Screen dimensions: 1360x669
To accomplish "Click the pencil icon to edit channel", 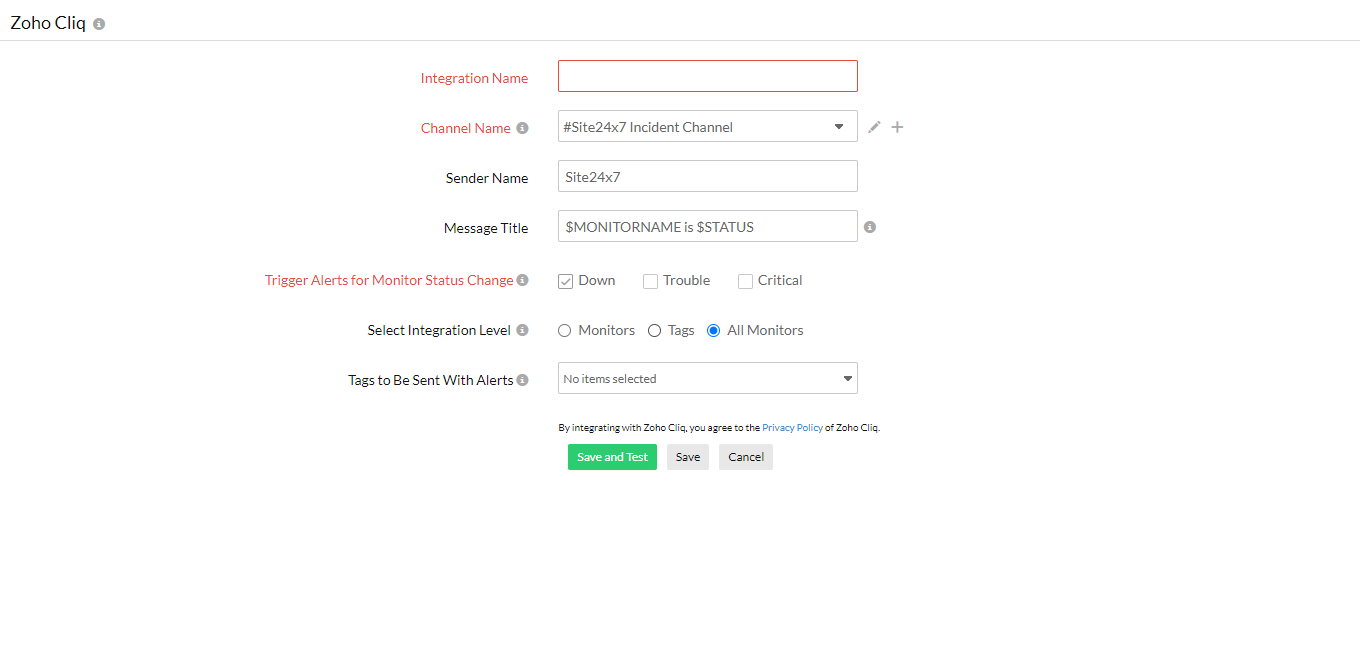I will click(874, 127).
